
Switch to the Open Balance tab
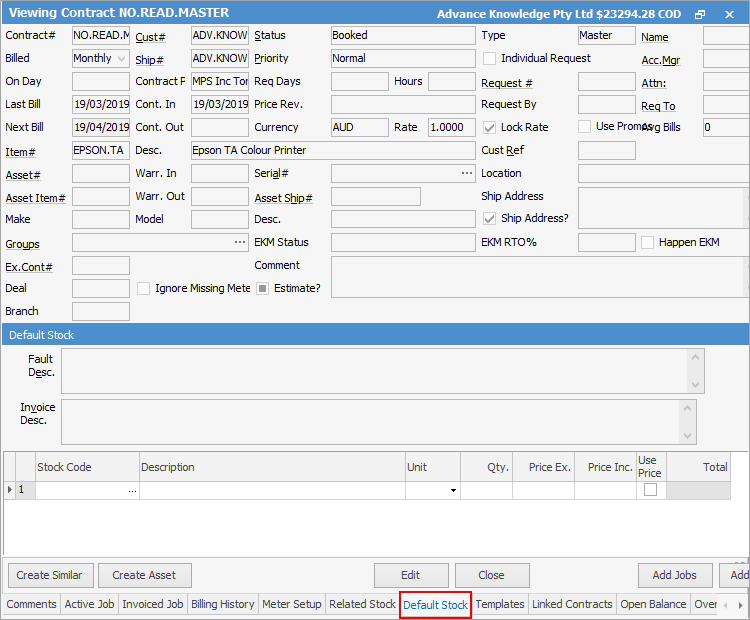tap(653, 604)
